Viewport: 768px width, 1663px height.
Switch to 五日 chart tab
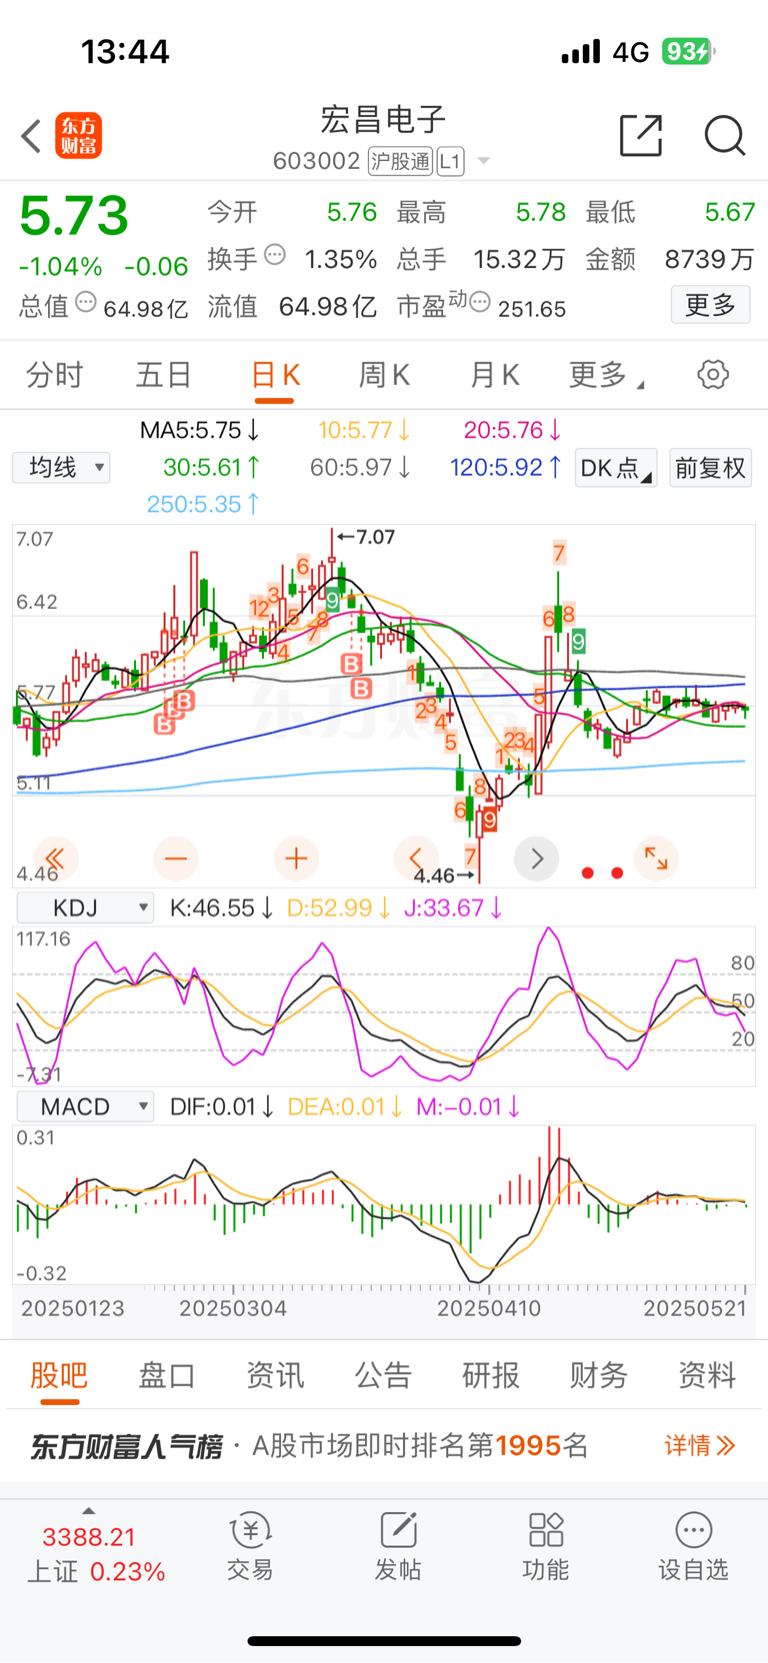tap(164, 375)
